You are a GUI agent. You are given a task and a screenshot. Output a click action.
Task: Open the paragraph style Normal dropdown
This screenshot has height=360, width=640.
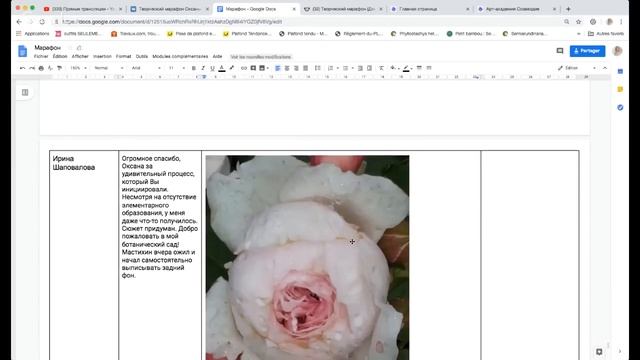(x=108, y=68)
